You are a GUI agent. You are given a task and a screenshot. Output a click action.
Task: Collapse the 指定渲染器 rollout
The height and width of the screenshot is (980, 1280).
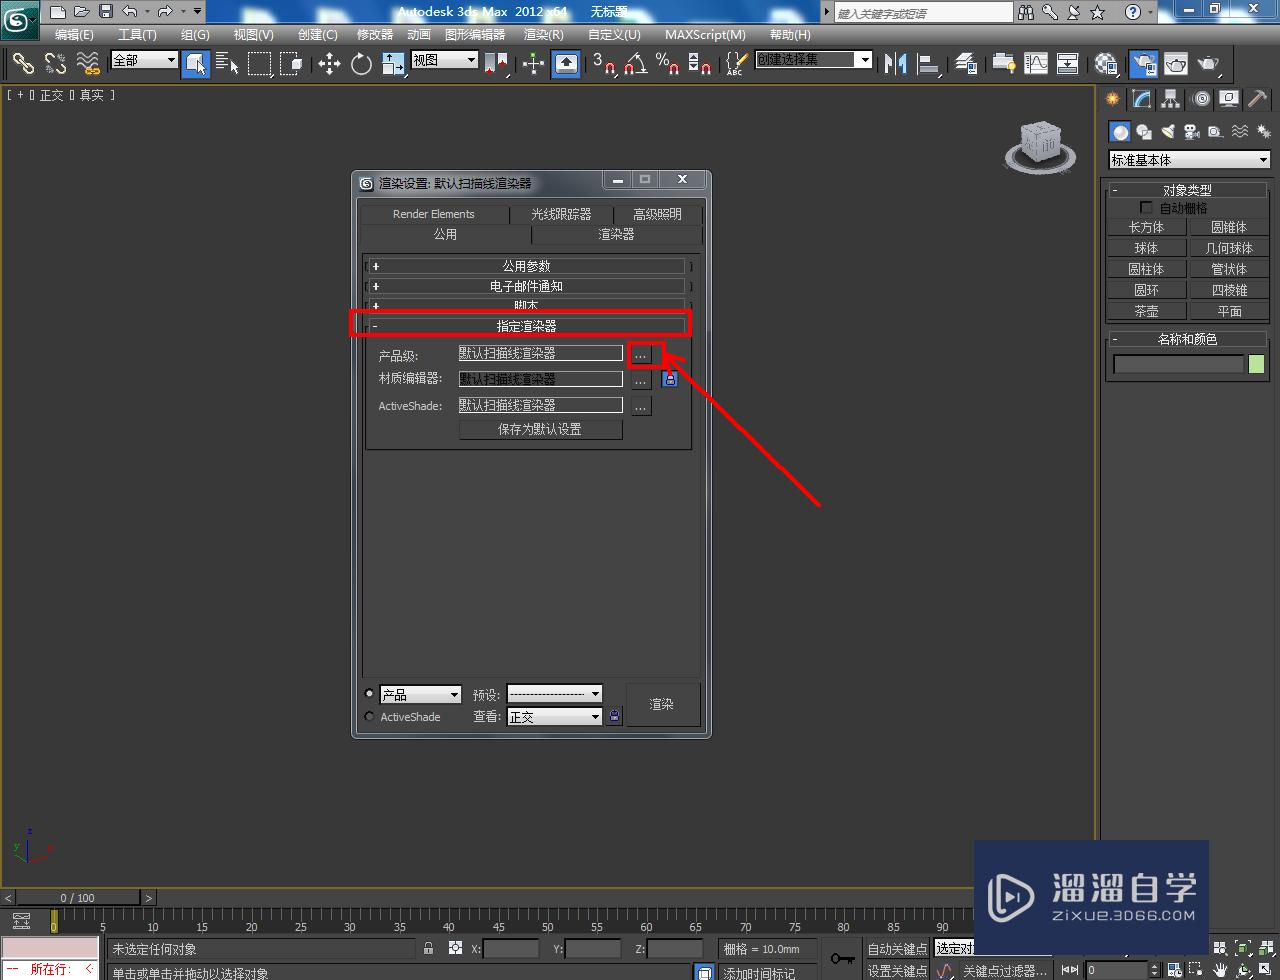527,326
